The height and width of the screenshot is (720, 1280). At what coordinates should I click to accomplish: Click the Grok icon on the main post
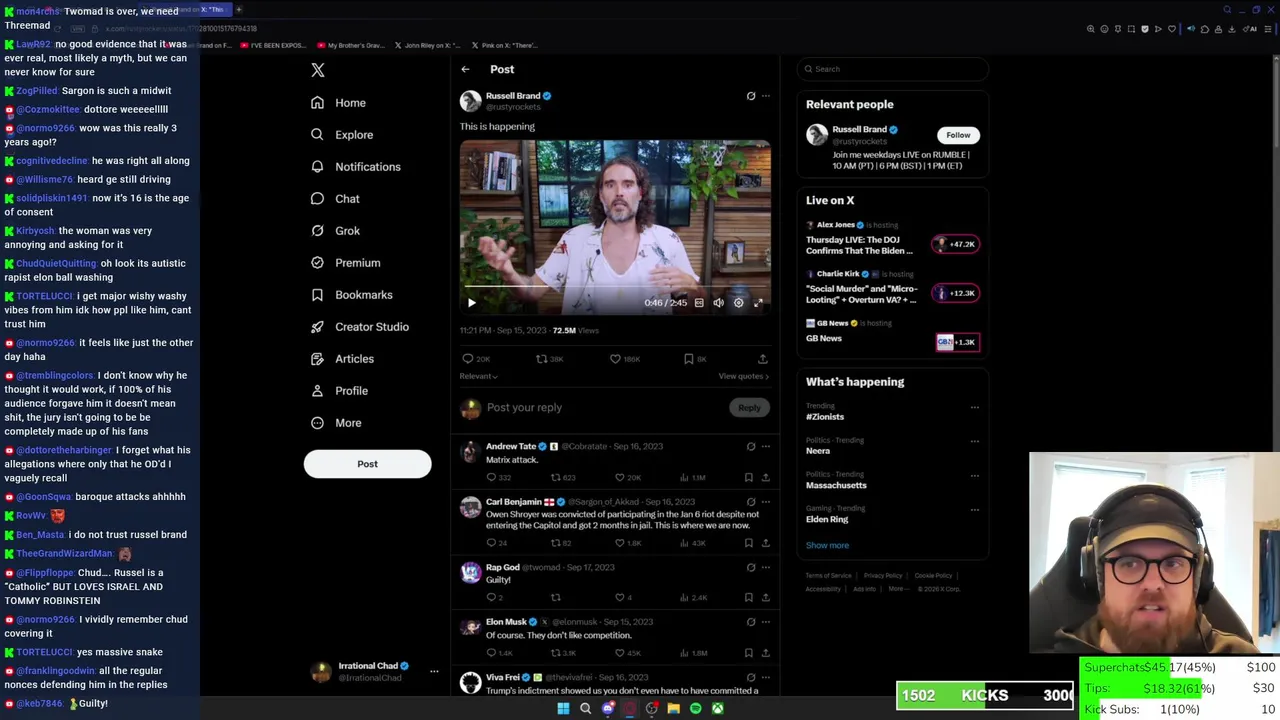click(751, 96)
